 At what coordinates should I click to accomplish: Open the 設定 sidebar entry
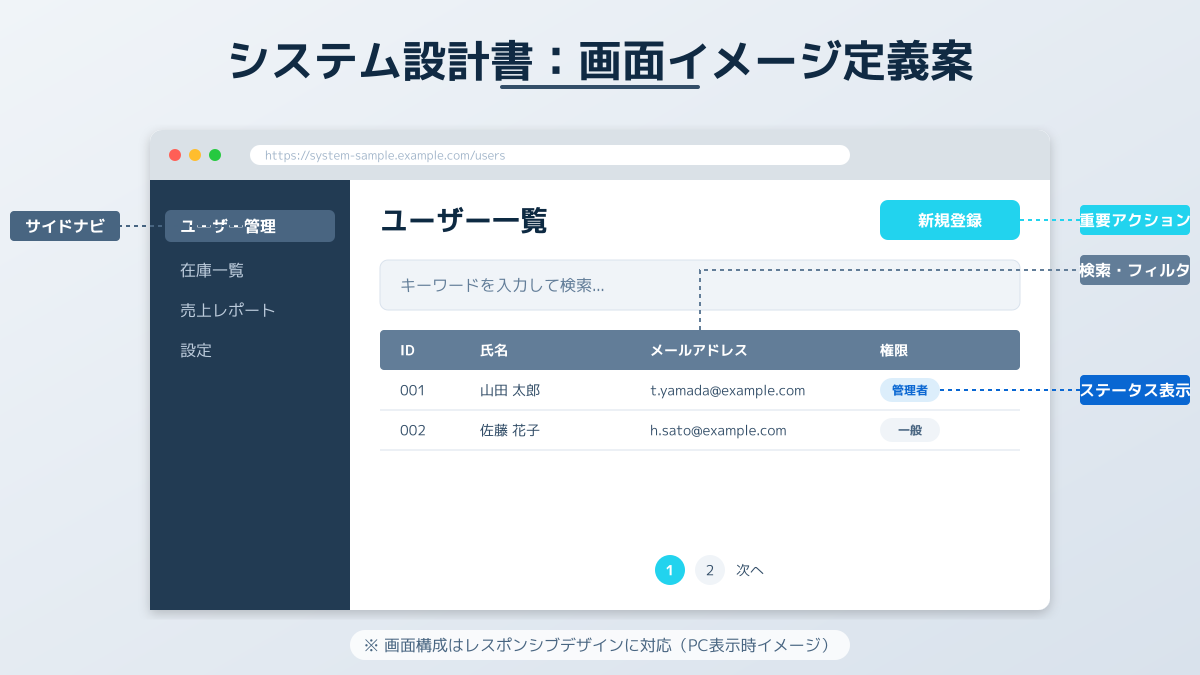click(x=196, y=350)
